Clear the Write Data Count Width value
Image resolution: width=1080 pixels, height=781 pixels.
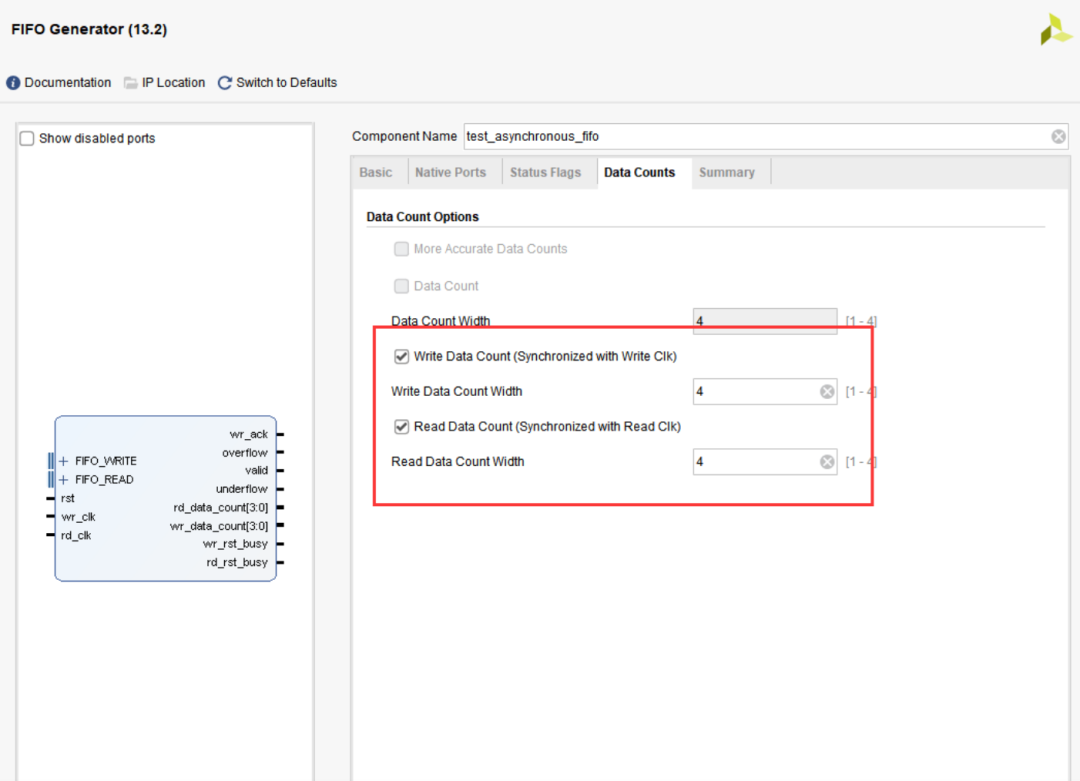click(827, 392)
